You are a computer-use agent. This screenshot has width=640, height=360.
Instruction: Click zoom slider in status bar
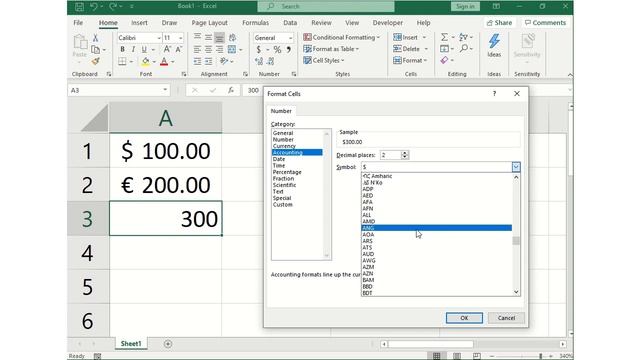tap(540, 356)
